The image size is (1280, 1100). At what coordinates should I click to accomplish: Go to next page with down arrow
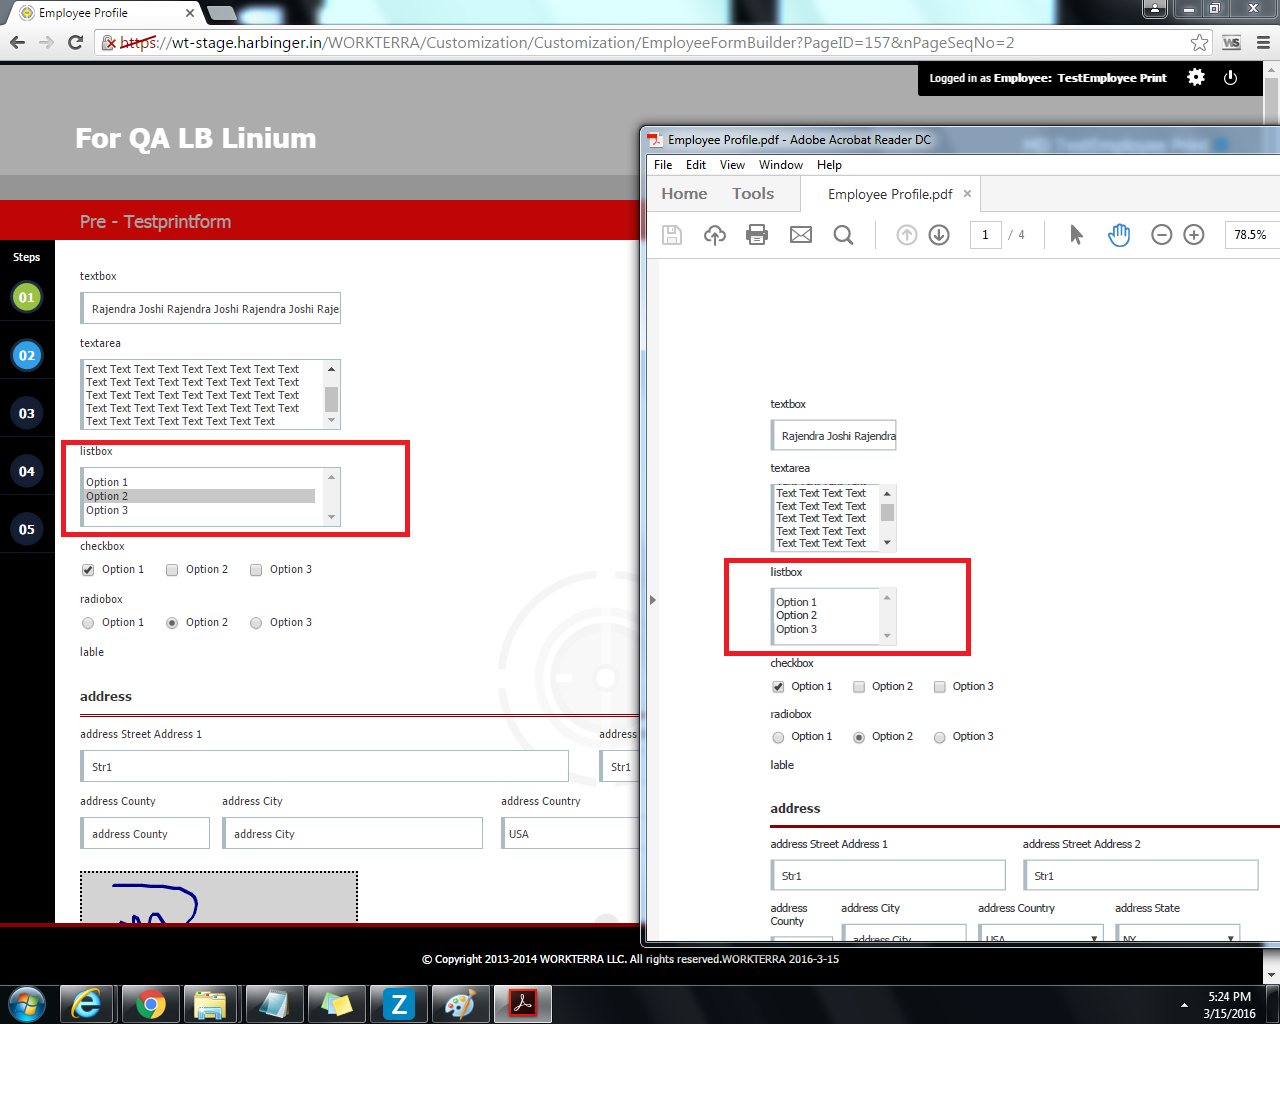tap(939, 235)
